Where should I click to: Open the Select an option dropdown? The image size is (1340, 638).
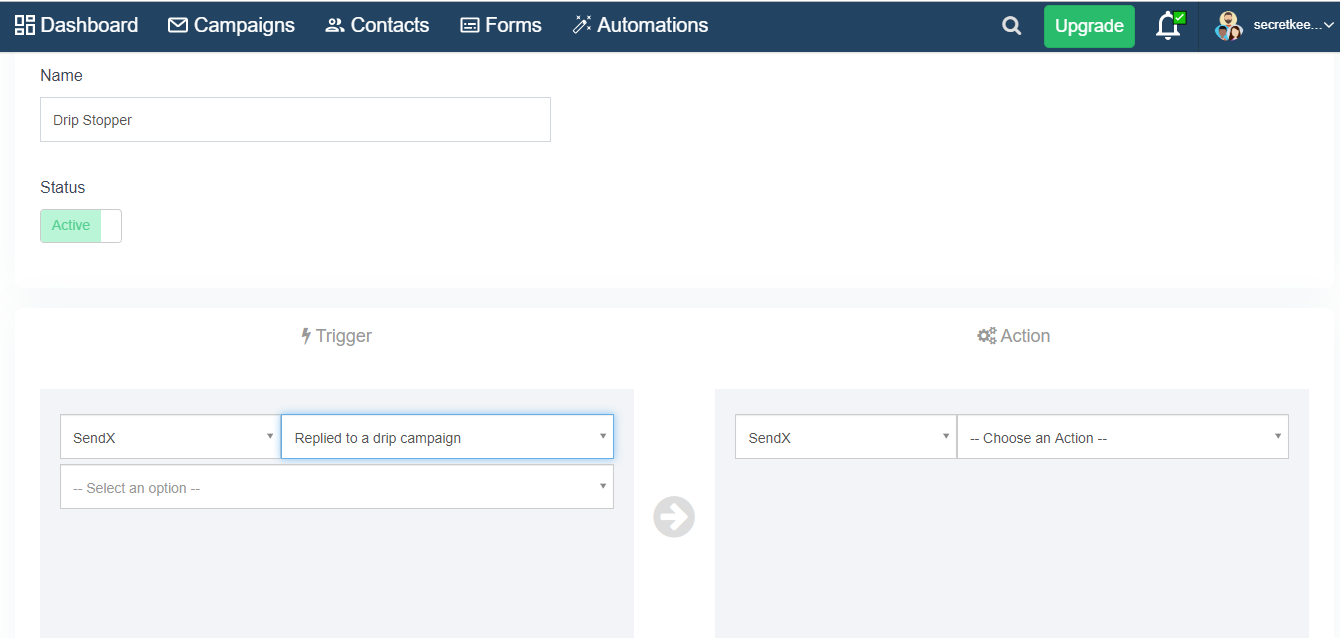coord(337,487)
